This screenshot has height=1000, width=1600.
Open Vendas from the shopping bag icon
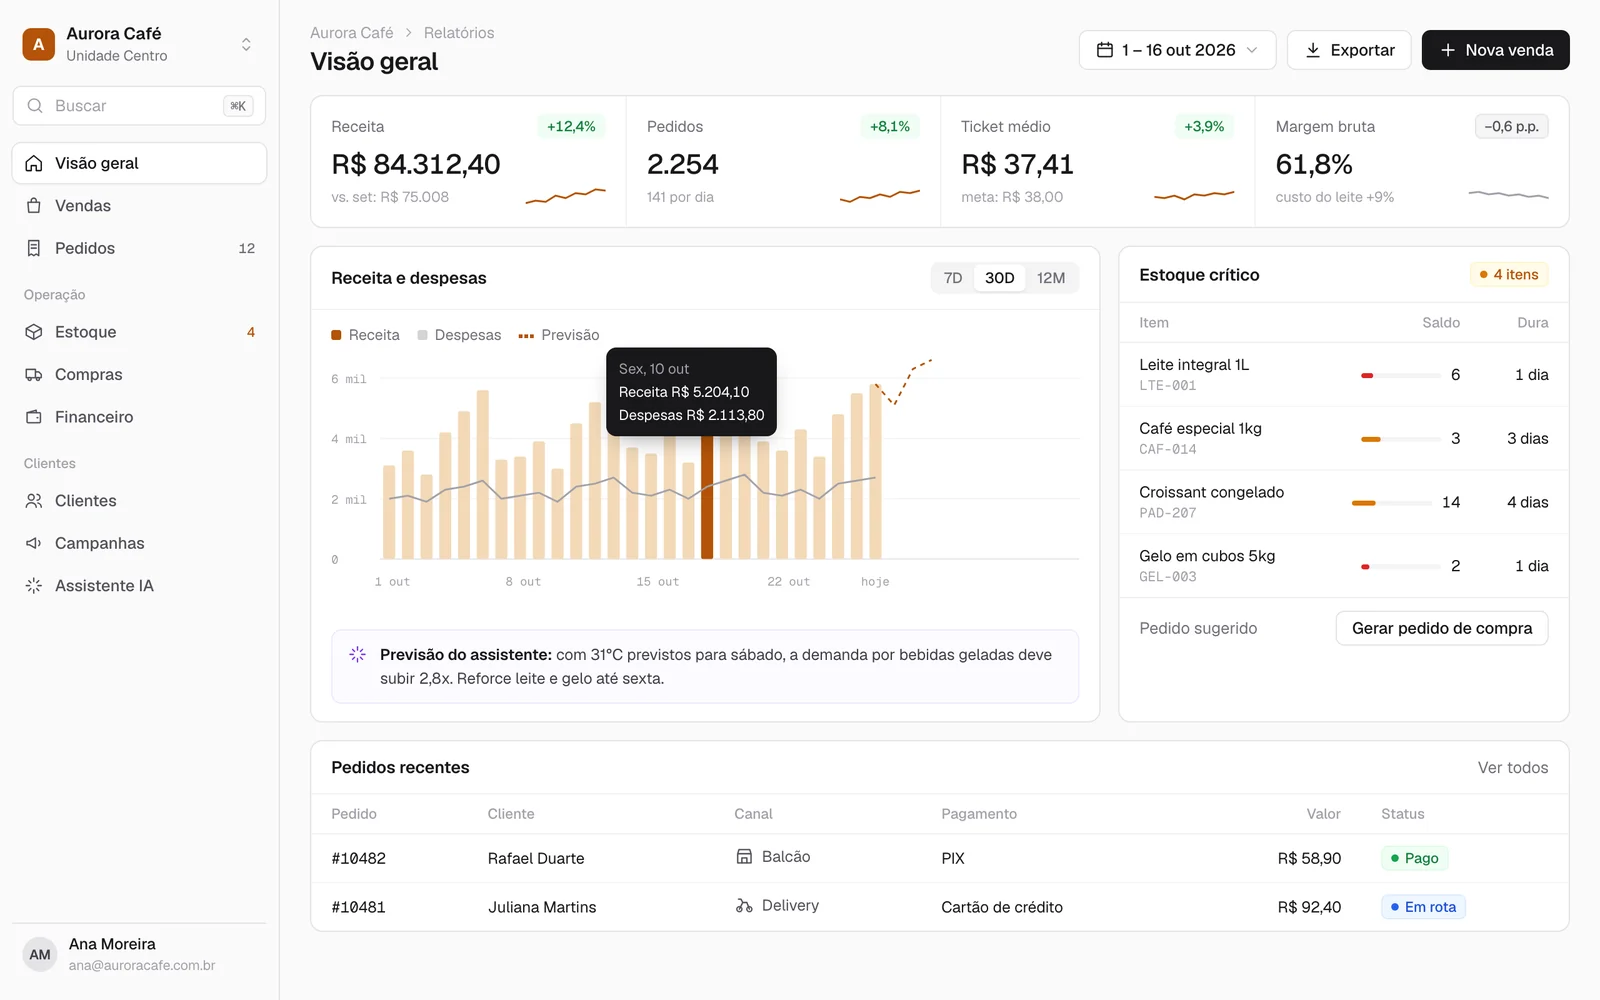[34, 206]
